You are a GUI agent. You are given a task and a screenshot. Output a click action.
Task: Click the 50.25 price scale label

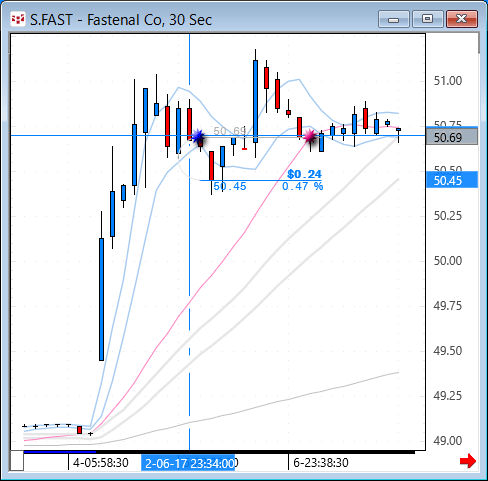(x=448, y=216)
